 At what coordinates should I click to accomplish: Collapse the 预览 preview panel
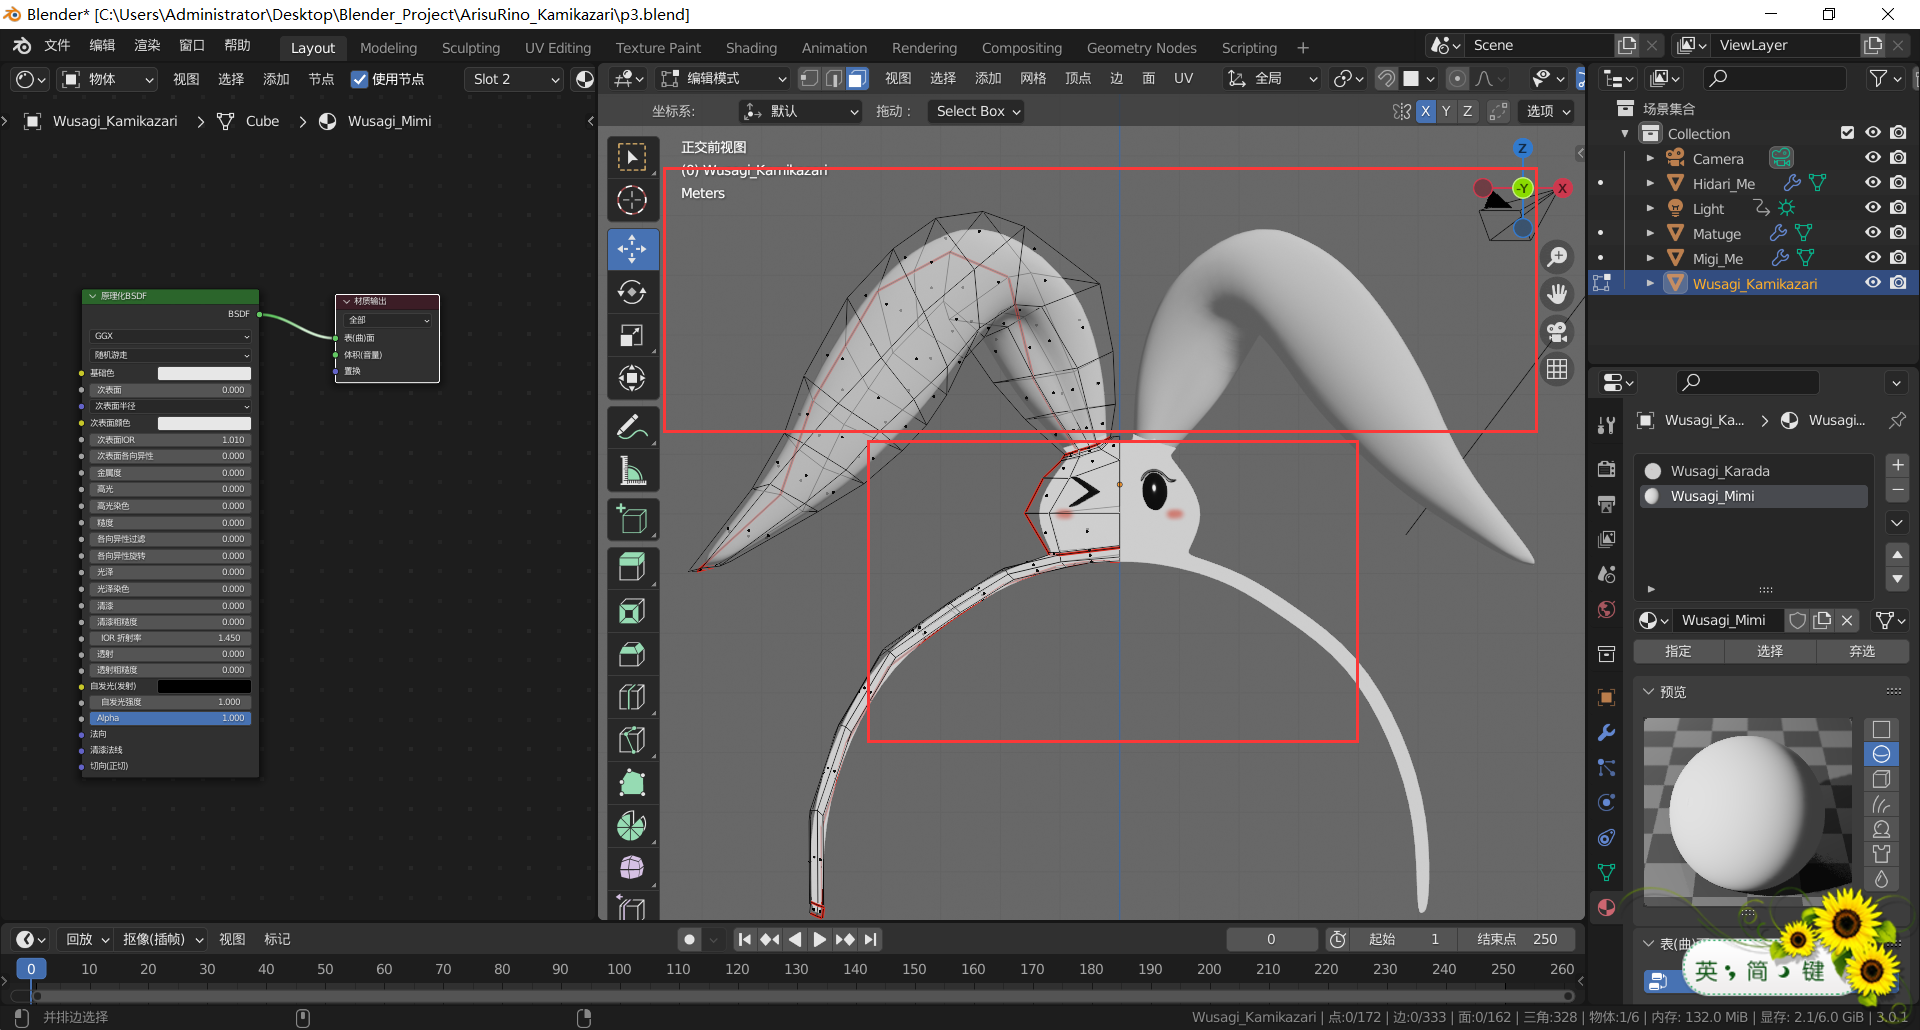(x=1649, y=691)
